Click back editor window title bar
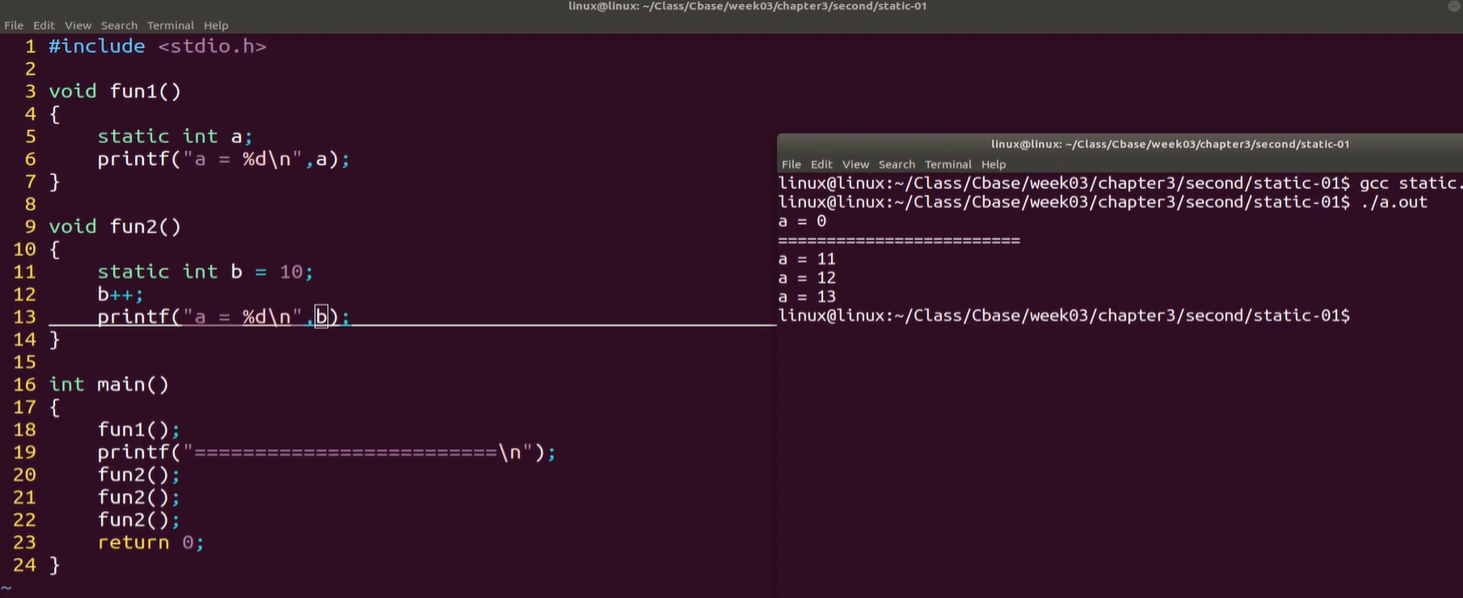 [731, 7]
